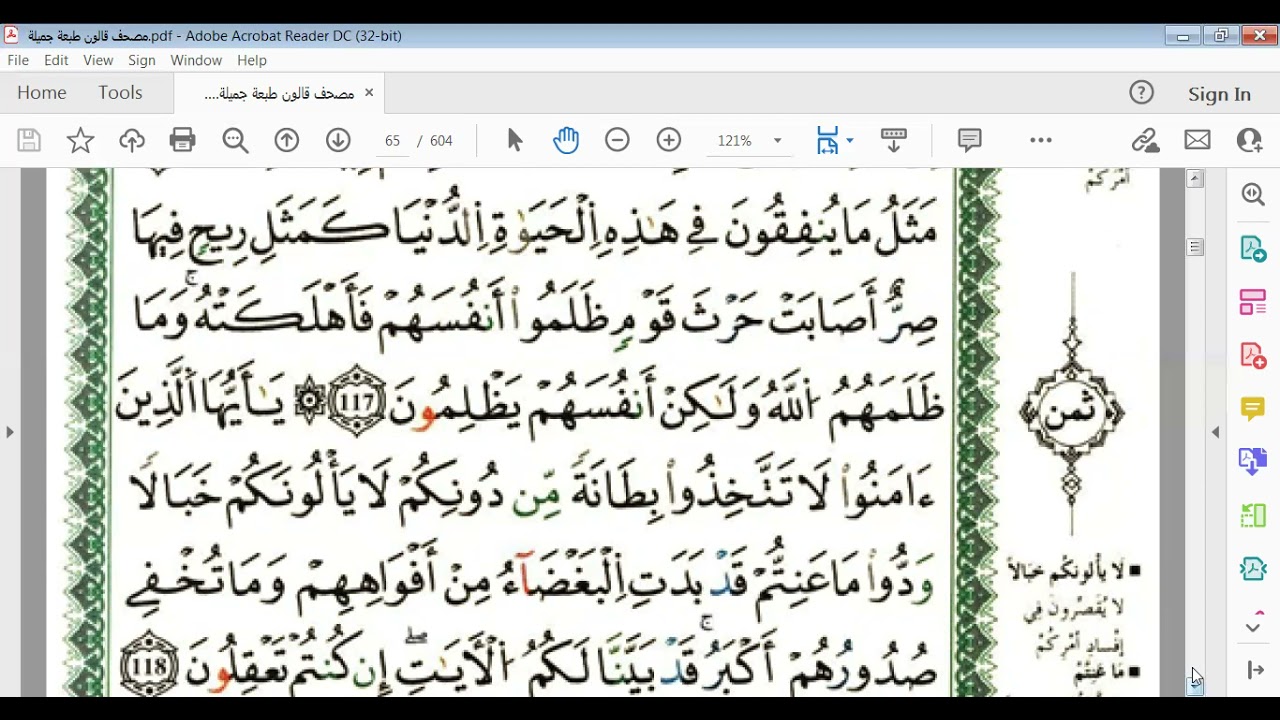Switch to the Tools tab
The image size is (1280, 720).
[x=120, y=93]
